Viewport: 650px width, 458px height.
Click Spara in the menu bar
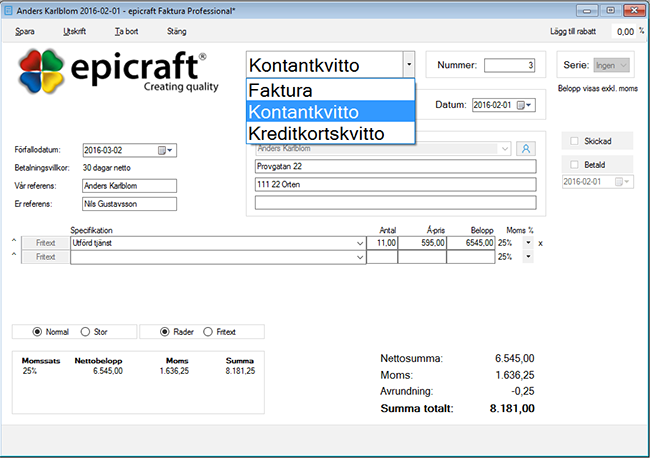pos(25,32)
